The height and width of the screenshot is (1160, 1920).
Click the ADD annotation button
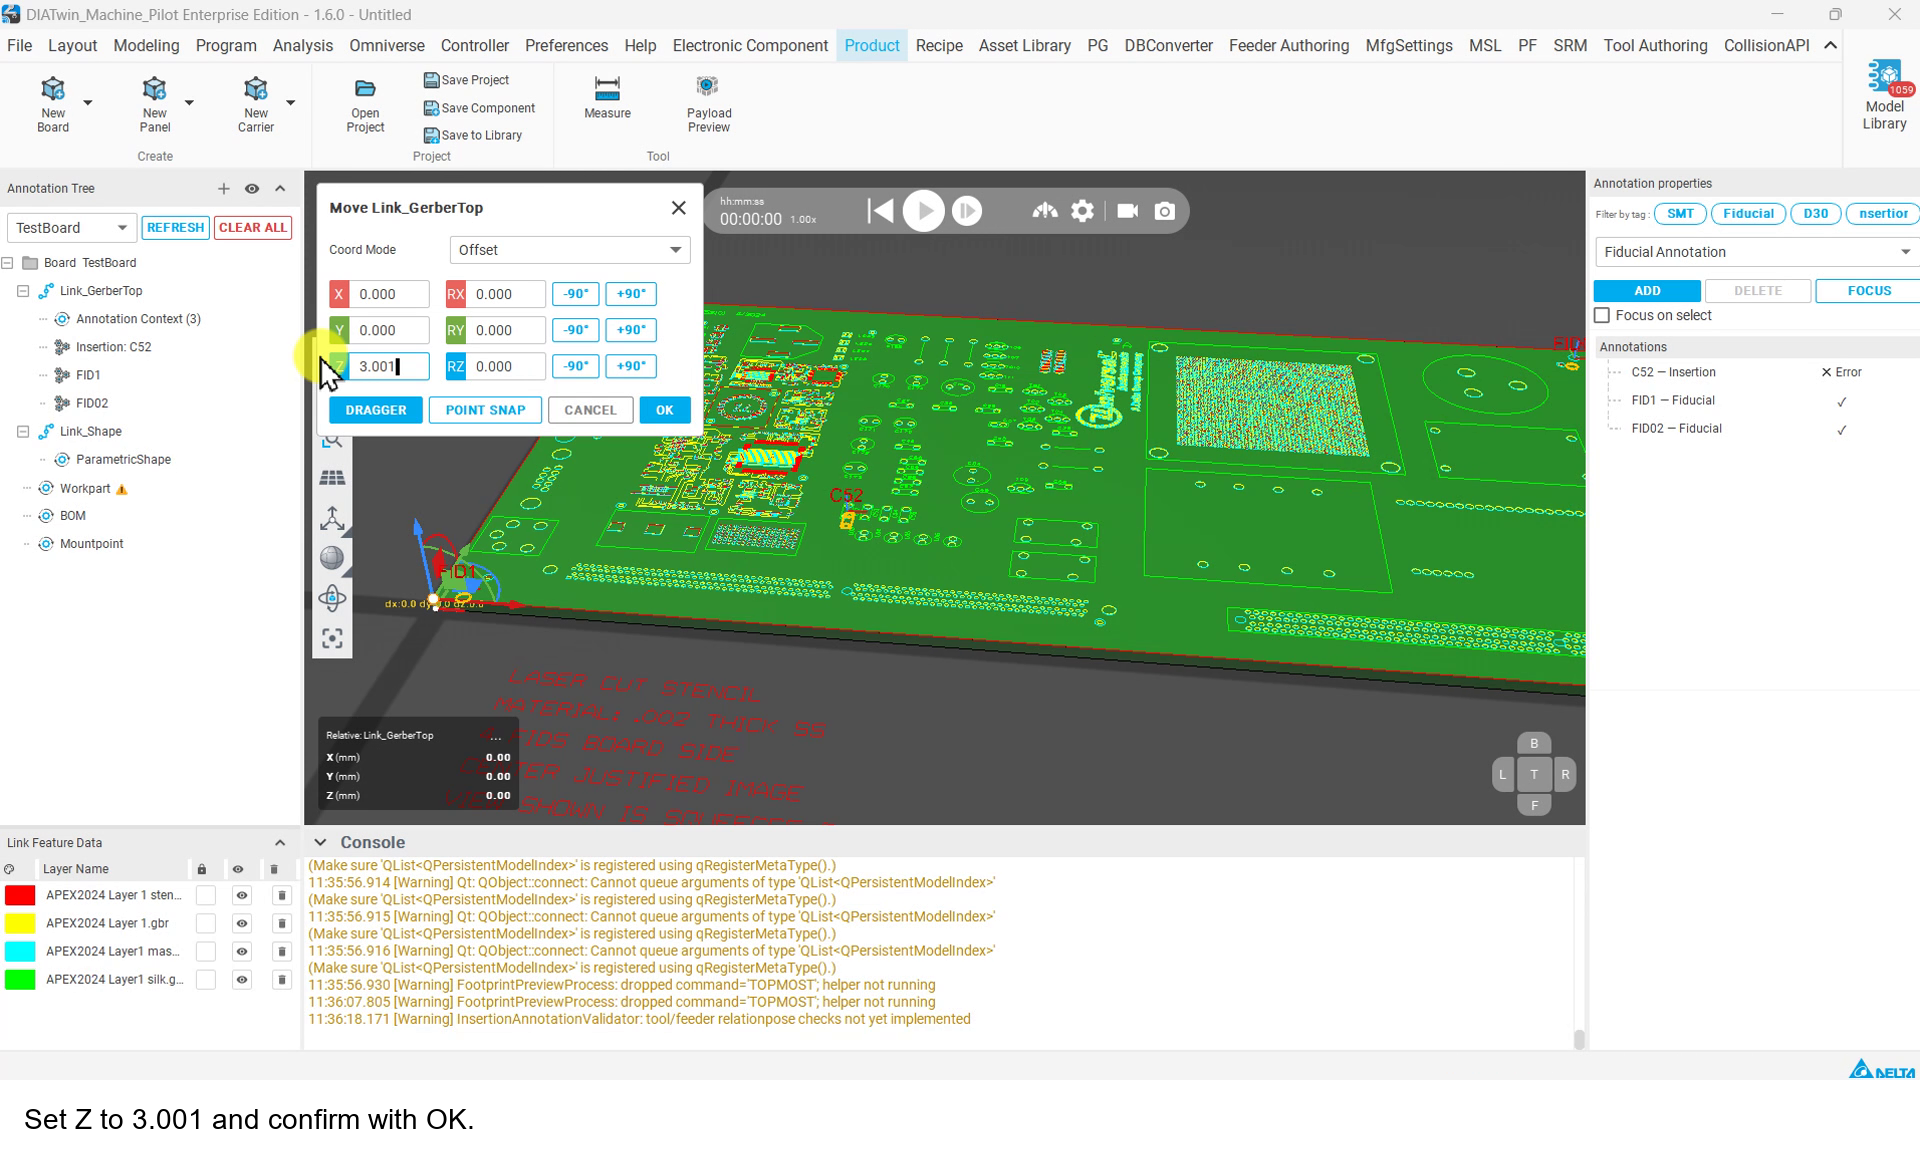pos(1647,291)
